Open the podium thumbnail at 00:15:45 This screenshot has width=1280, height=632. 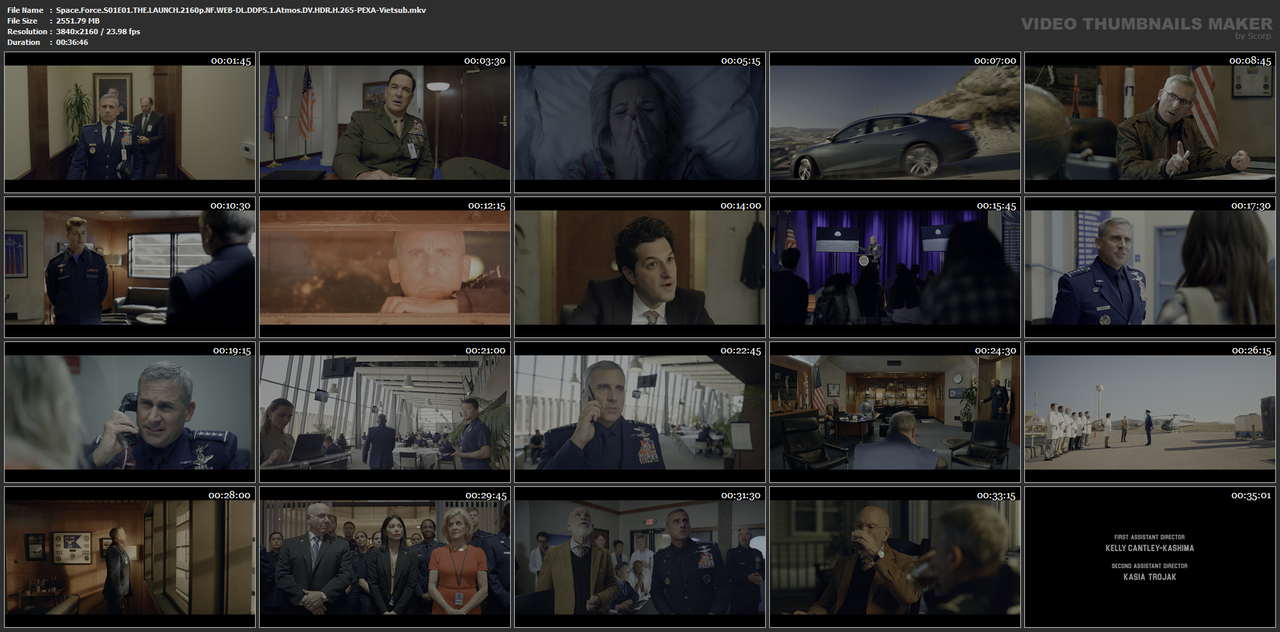pyautogui.click(x=895, y=267)
